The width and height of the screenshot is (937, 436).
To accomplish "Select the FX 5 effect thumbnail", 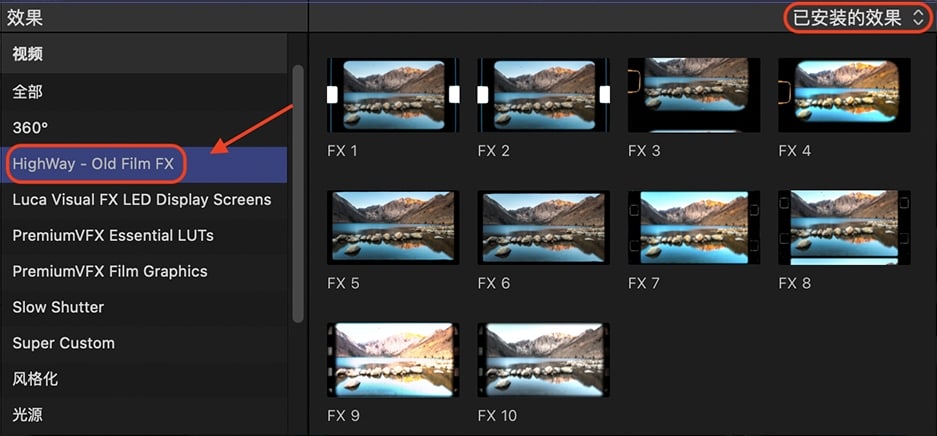I will 393,228.
